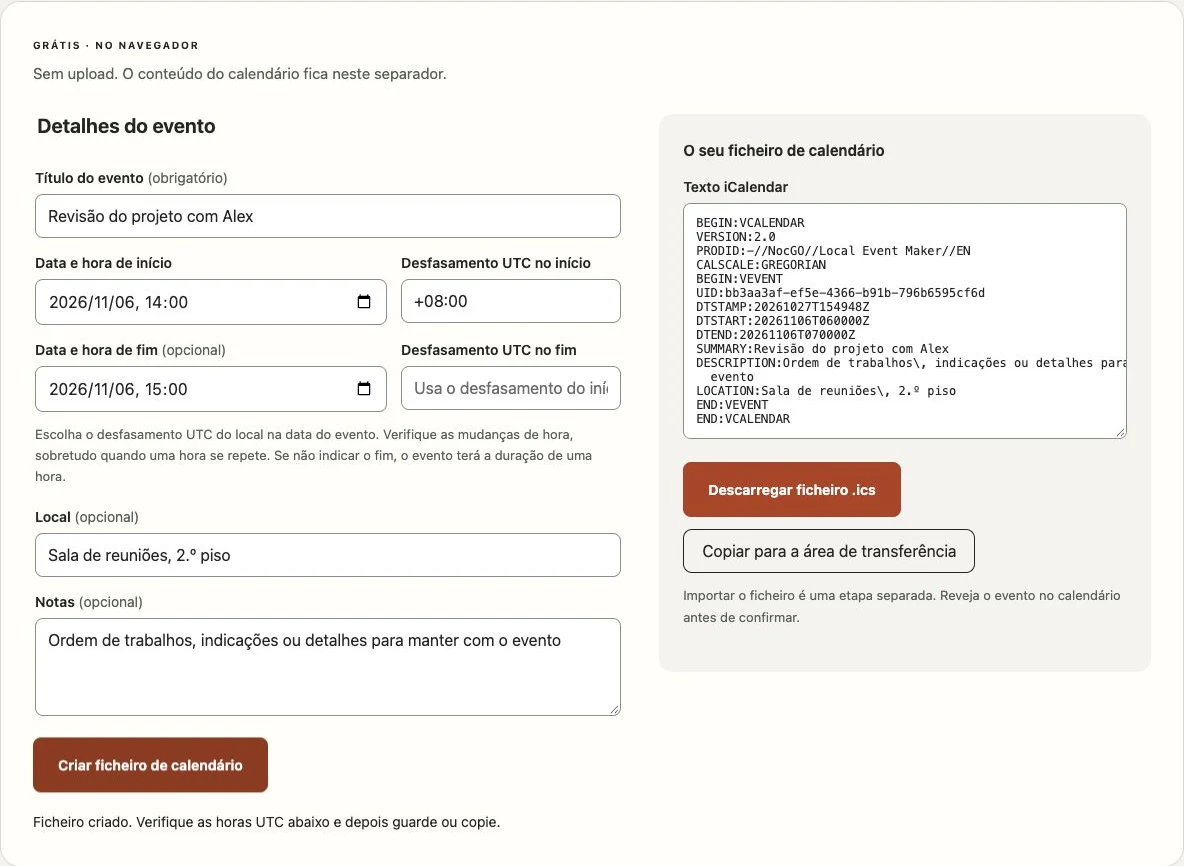Screen dimensions: 1184x866
Task: Click inside the Notas text area
Action: point(328,667)
